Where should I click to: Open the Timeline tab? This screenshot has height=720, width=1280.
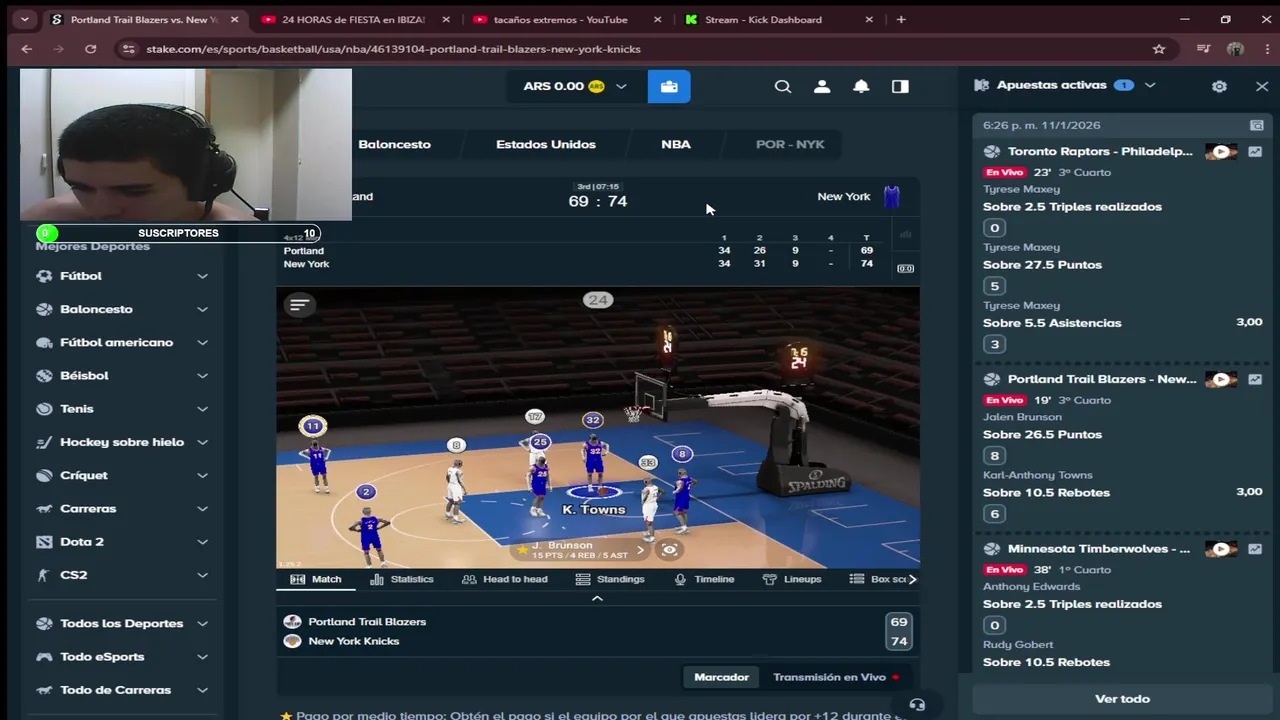tap(704, 579)
